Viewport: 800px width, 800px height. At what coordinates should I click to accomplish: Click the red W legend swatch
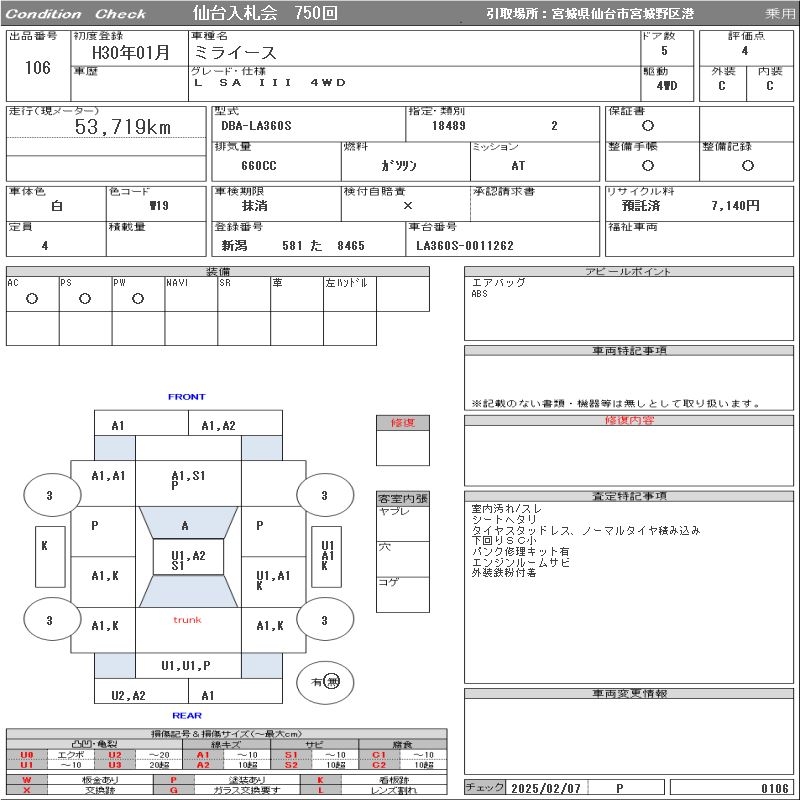(x=27, y=779)
